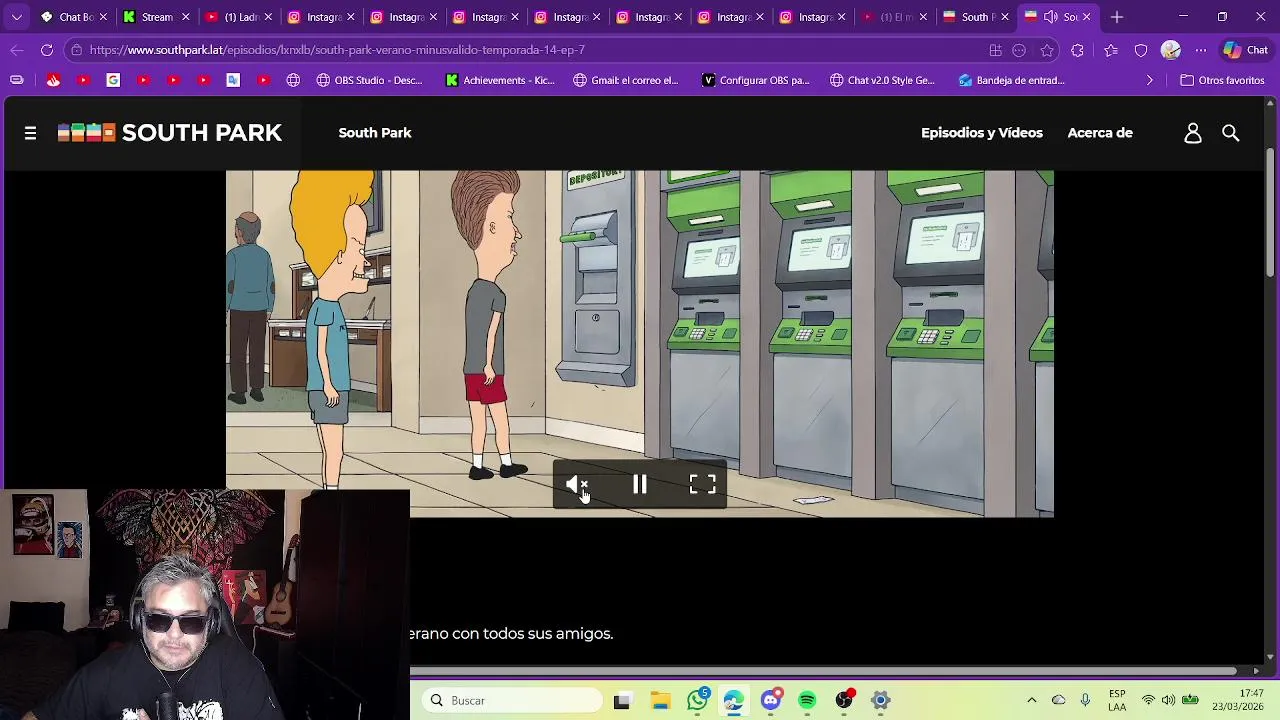Screen dimensions: 1280x720
Task: Open Settings gear from the taskbar
Action: pos(880,701)
